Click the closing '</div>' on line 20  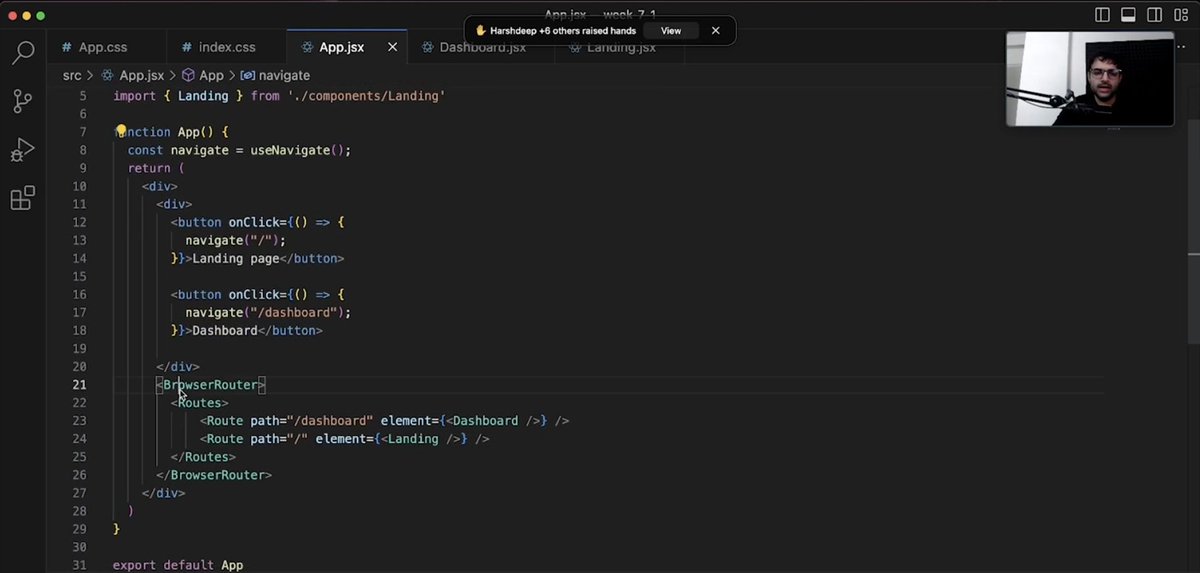click(178, 367)
